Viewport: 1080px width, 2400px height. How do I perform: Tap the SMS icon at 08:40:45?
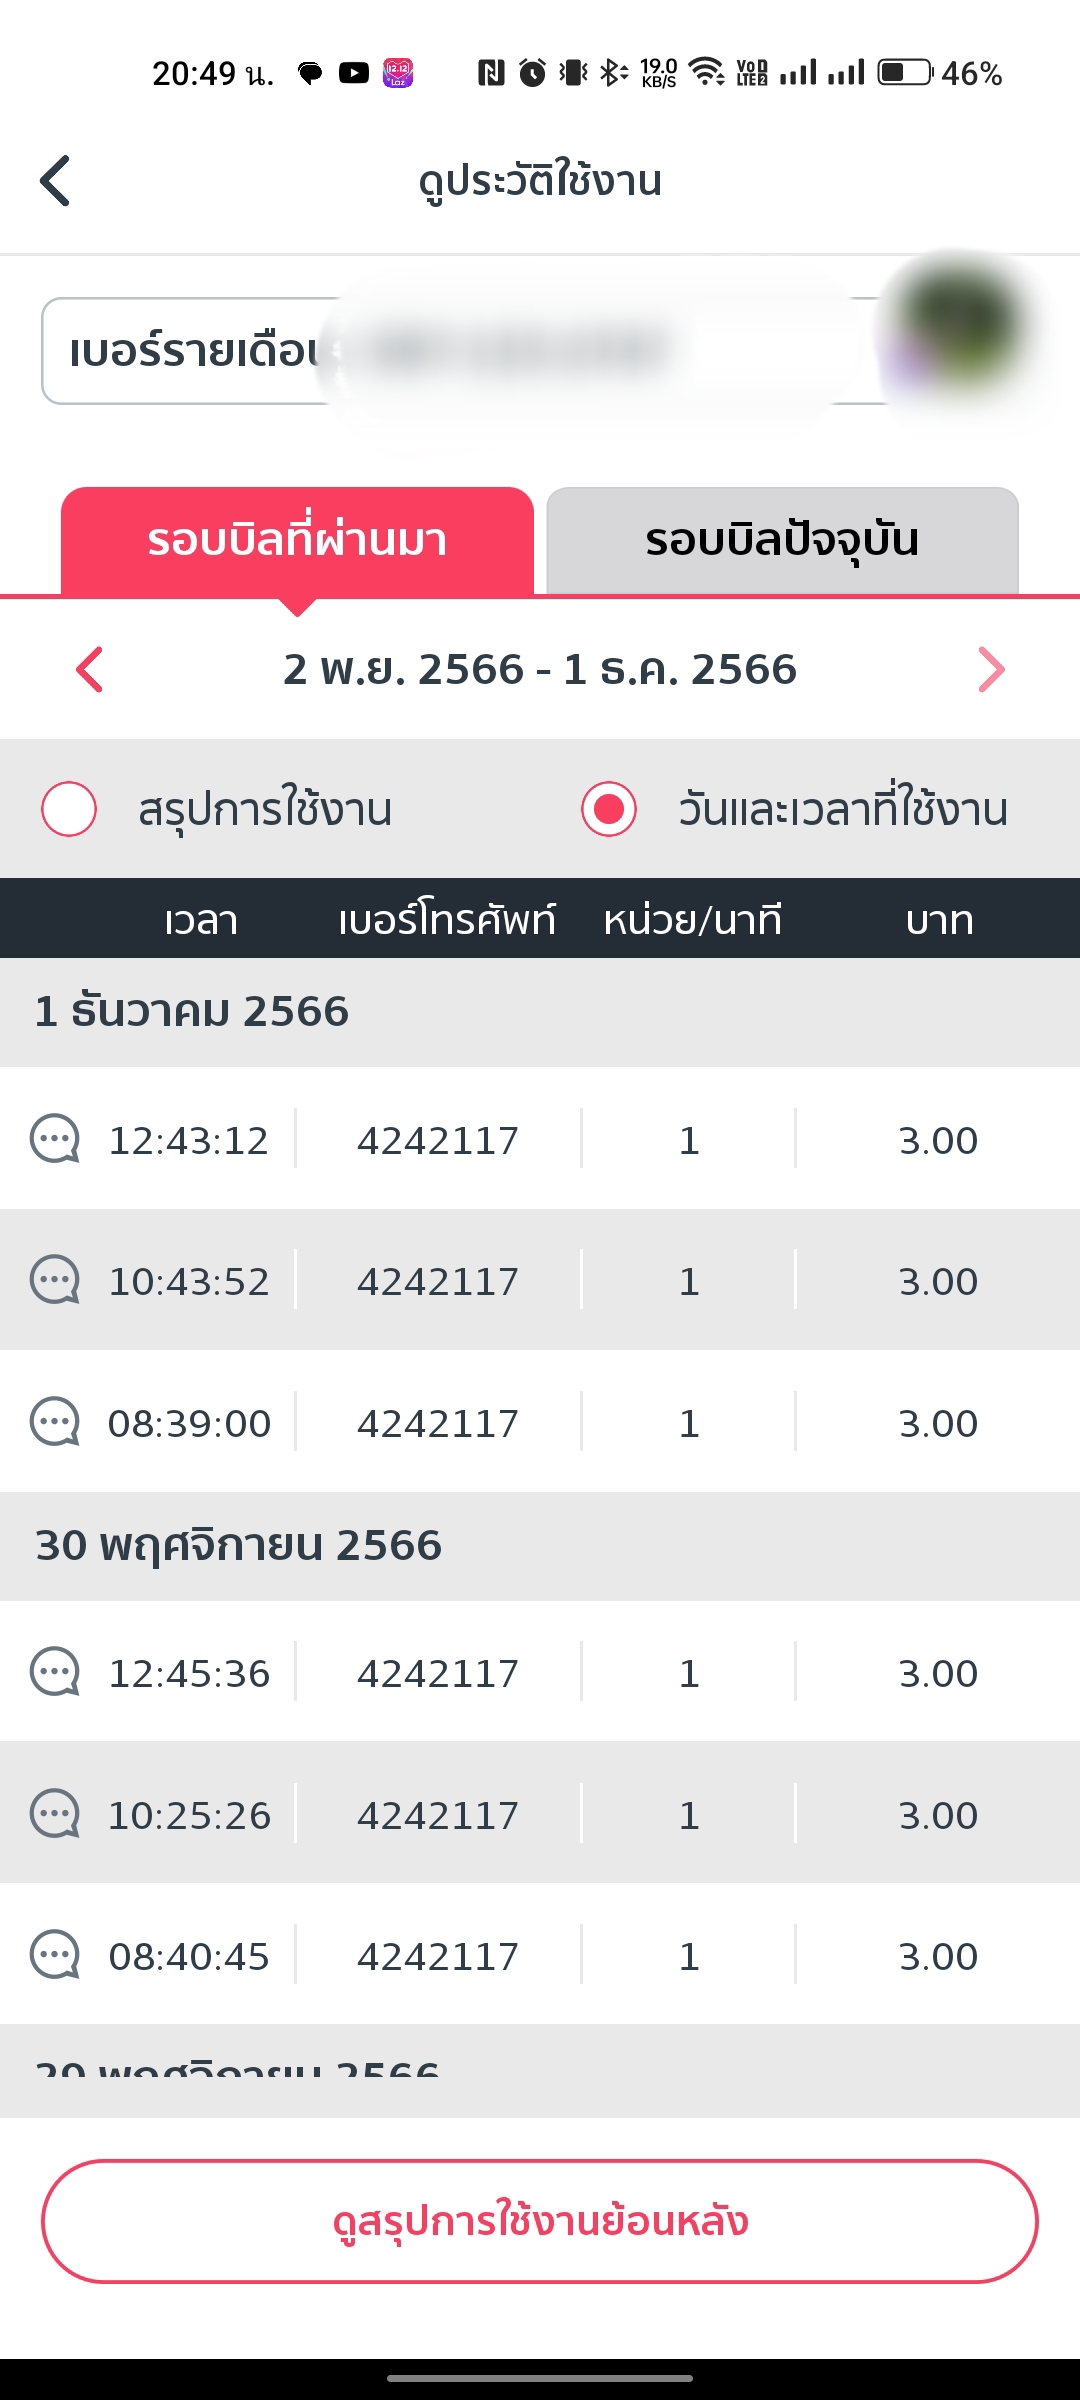coord(55,1955)
